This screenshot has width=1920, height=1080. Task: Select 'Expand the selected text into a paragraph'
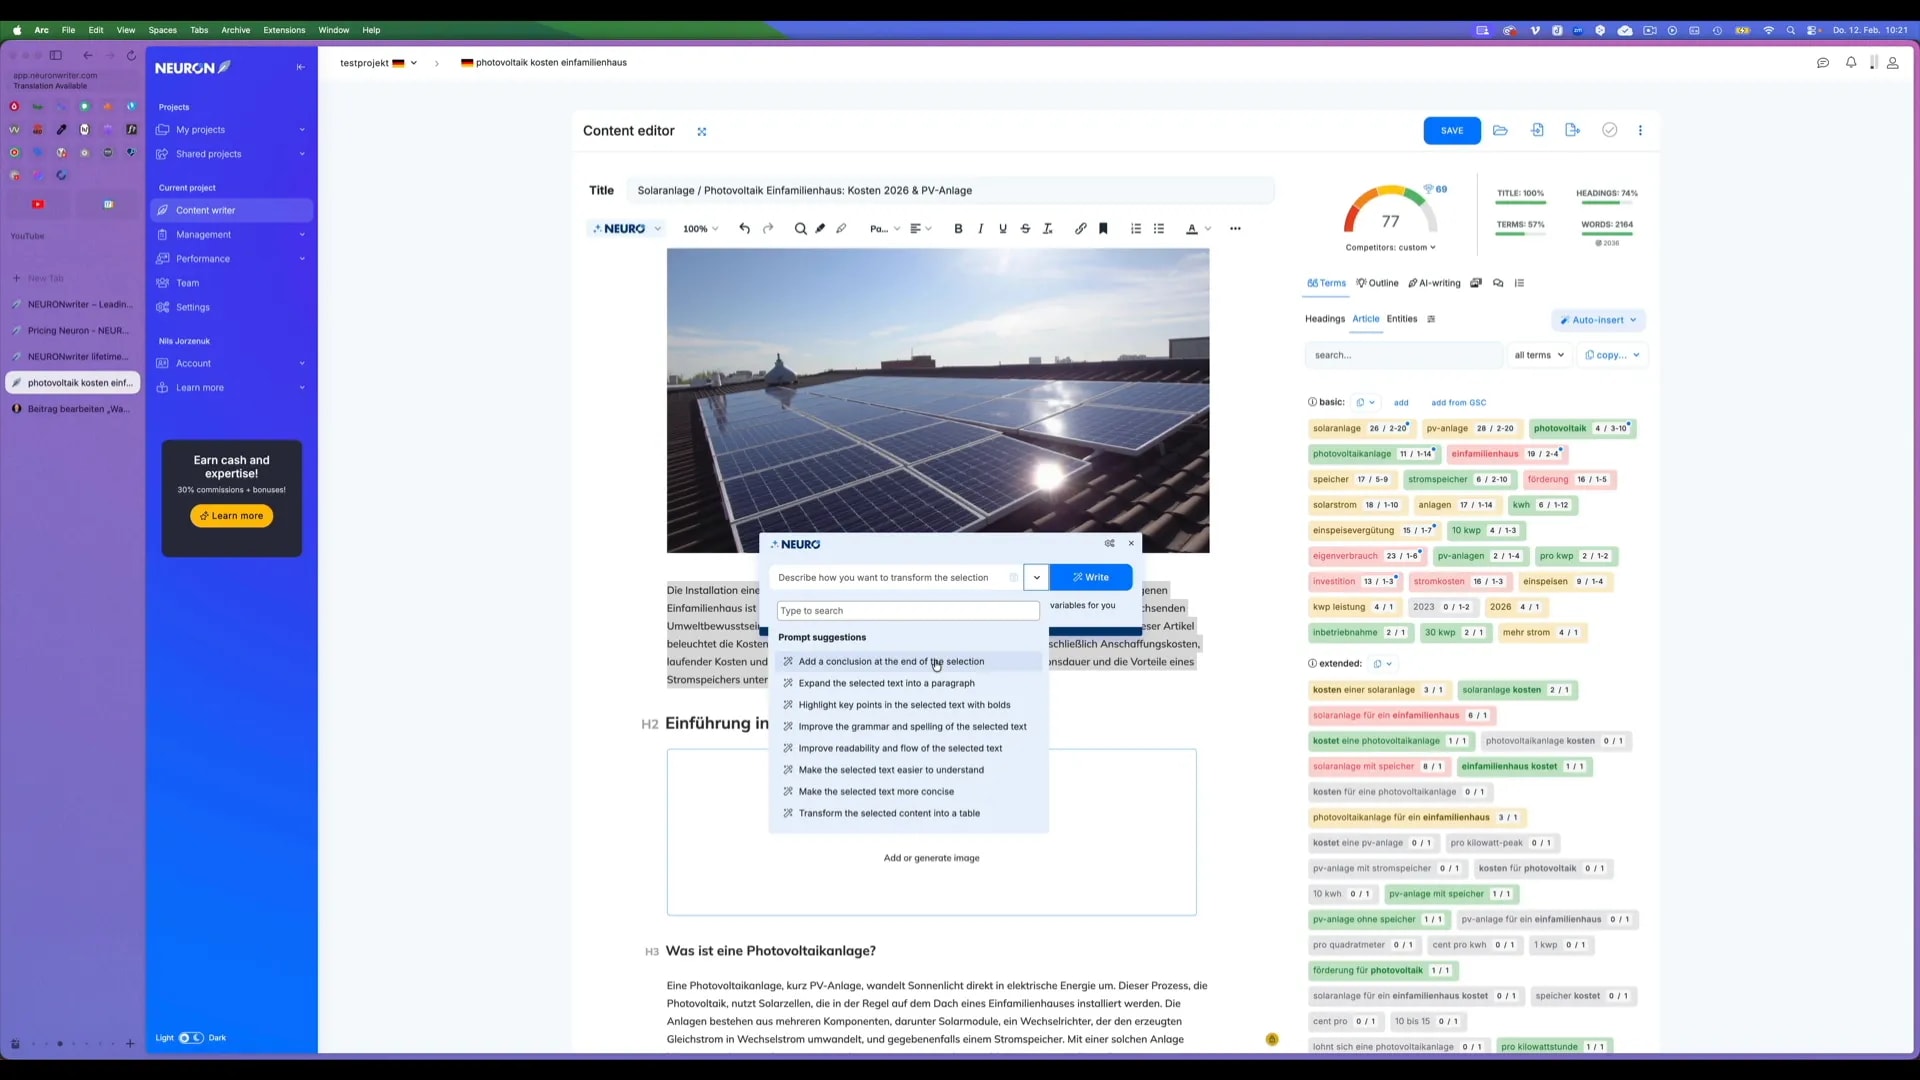click(x=886, y=683)
